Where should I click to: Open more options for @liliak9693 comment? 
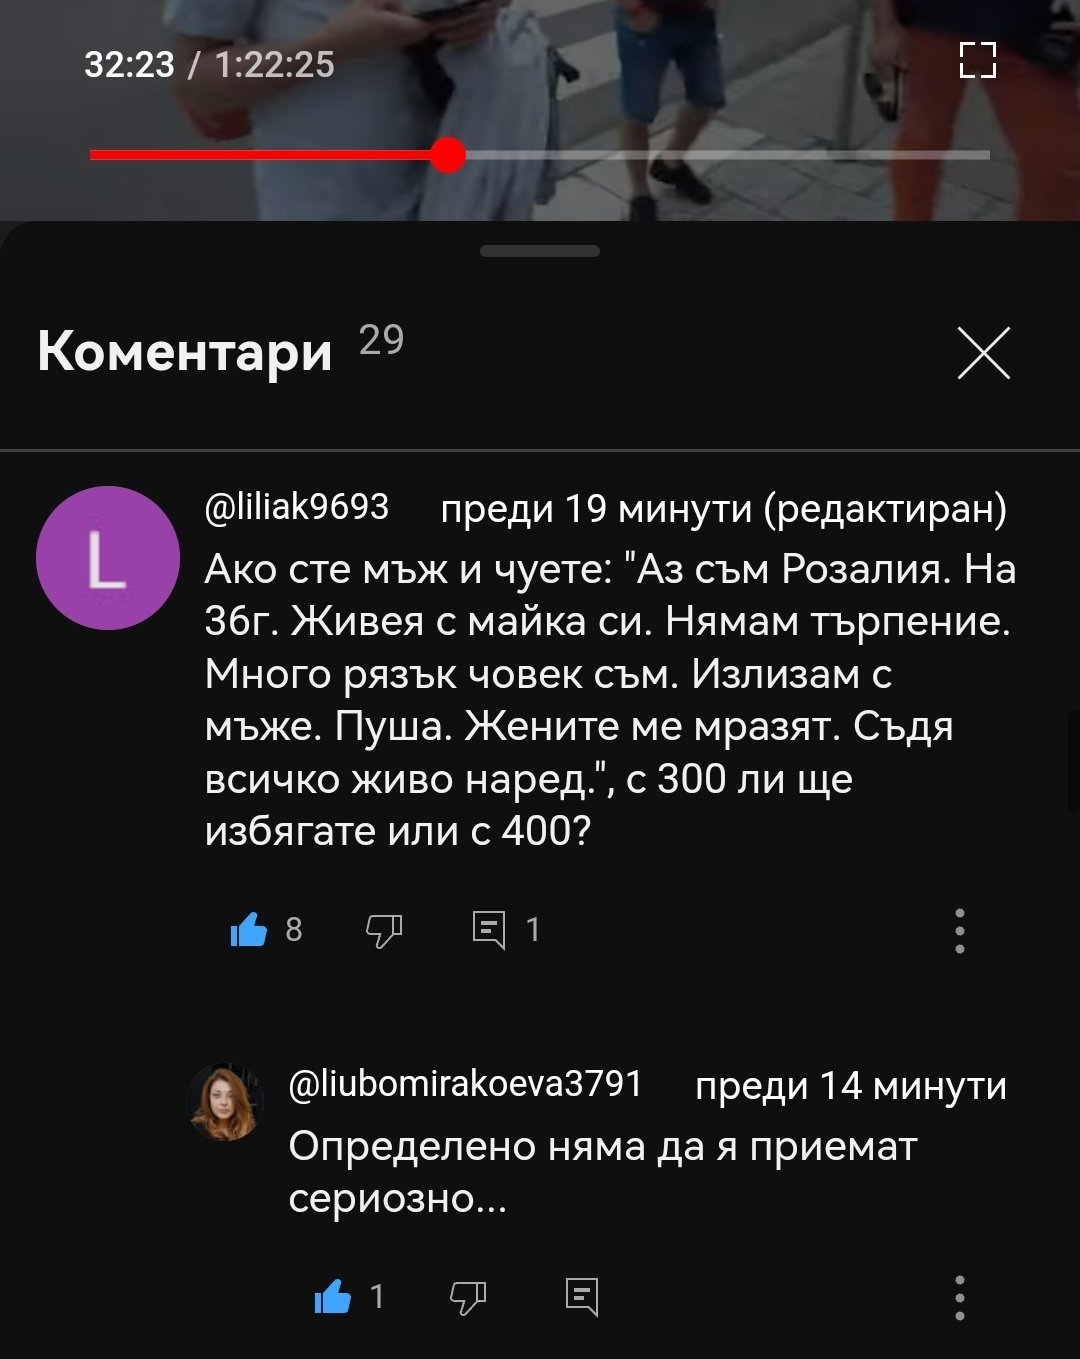coord(960,930)
